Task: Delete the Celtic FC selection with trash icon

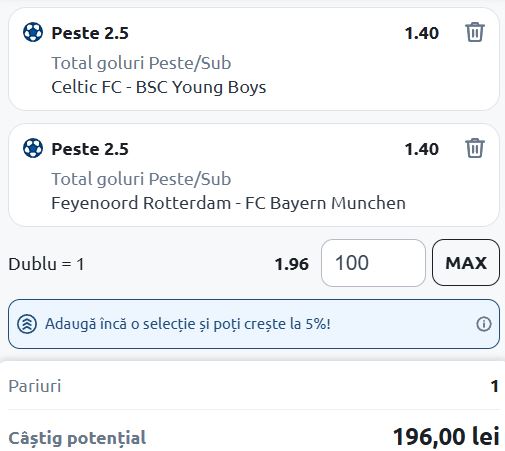Action: 475,32
